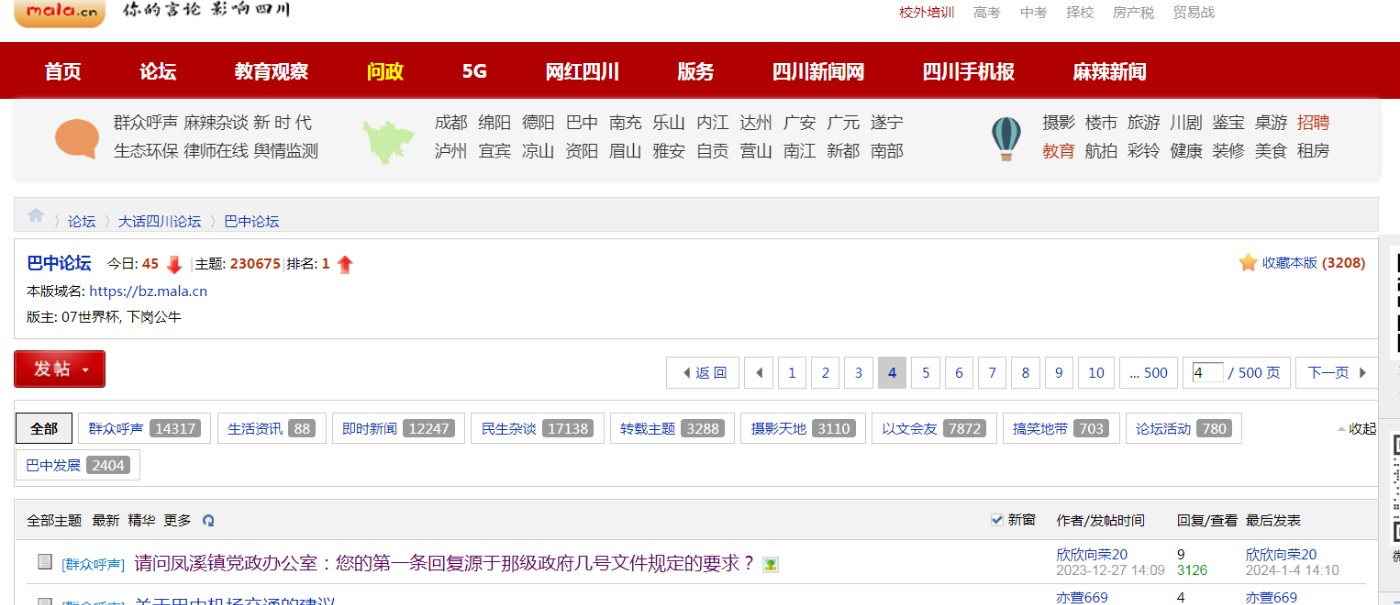The width and height of the screenshot is (1400, 605).
Task: Expand the 更多 thread filter options
Action: click(177, 521)
